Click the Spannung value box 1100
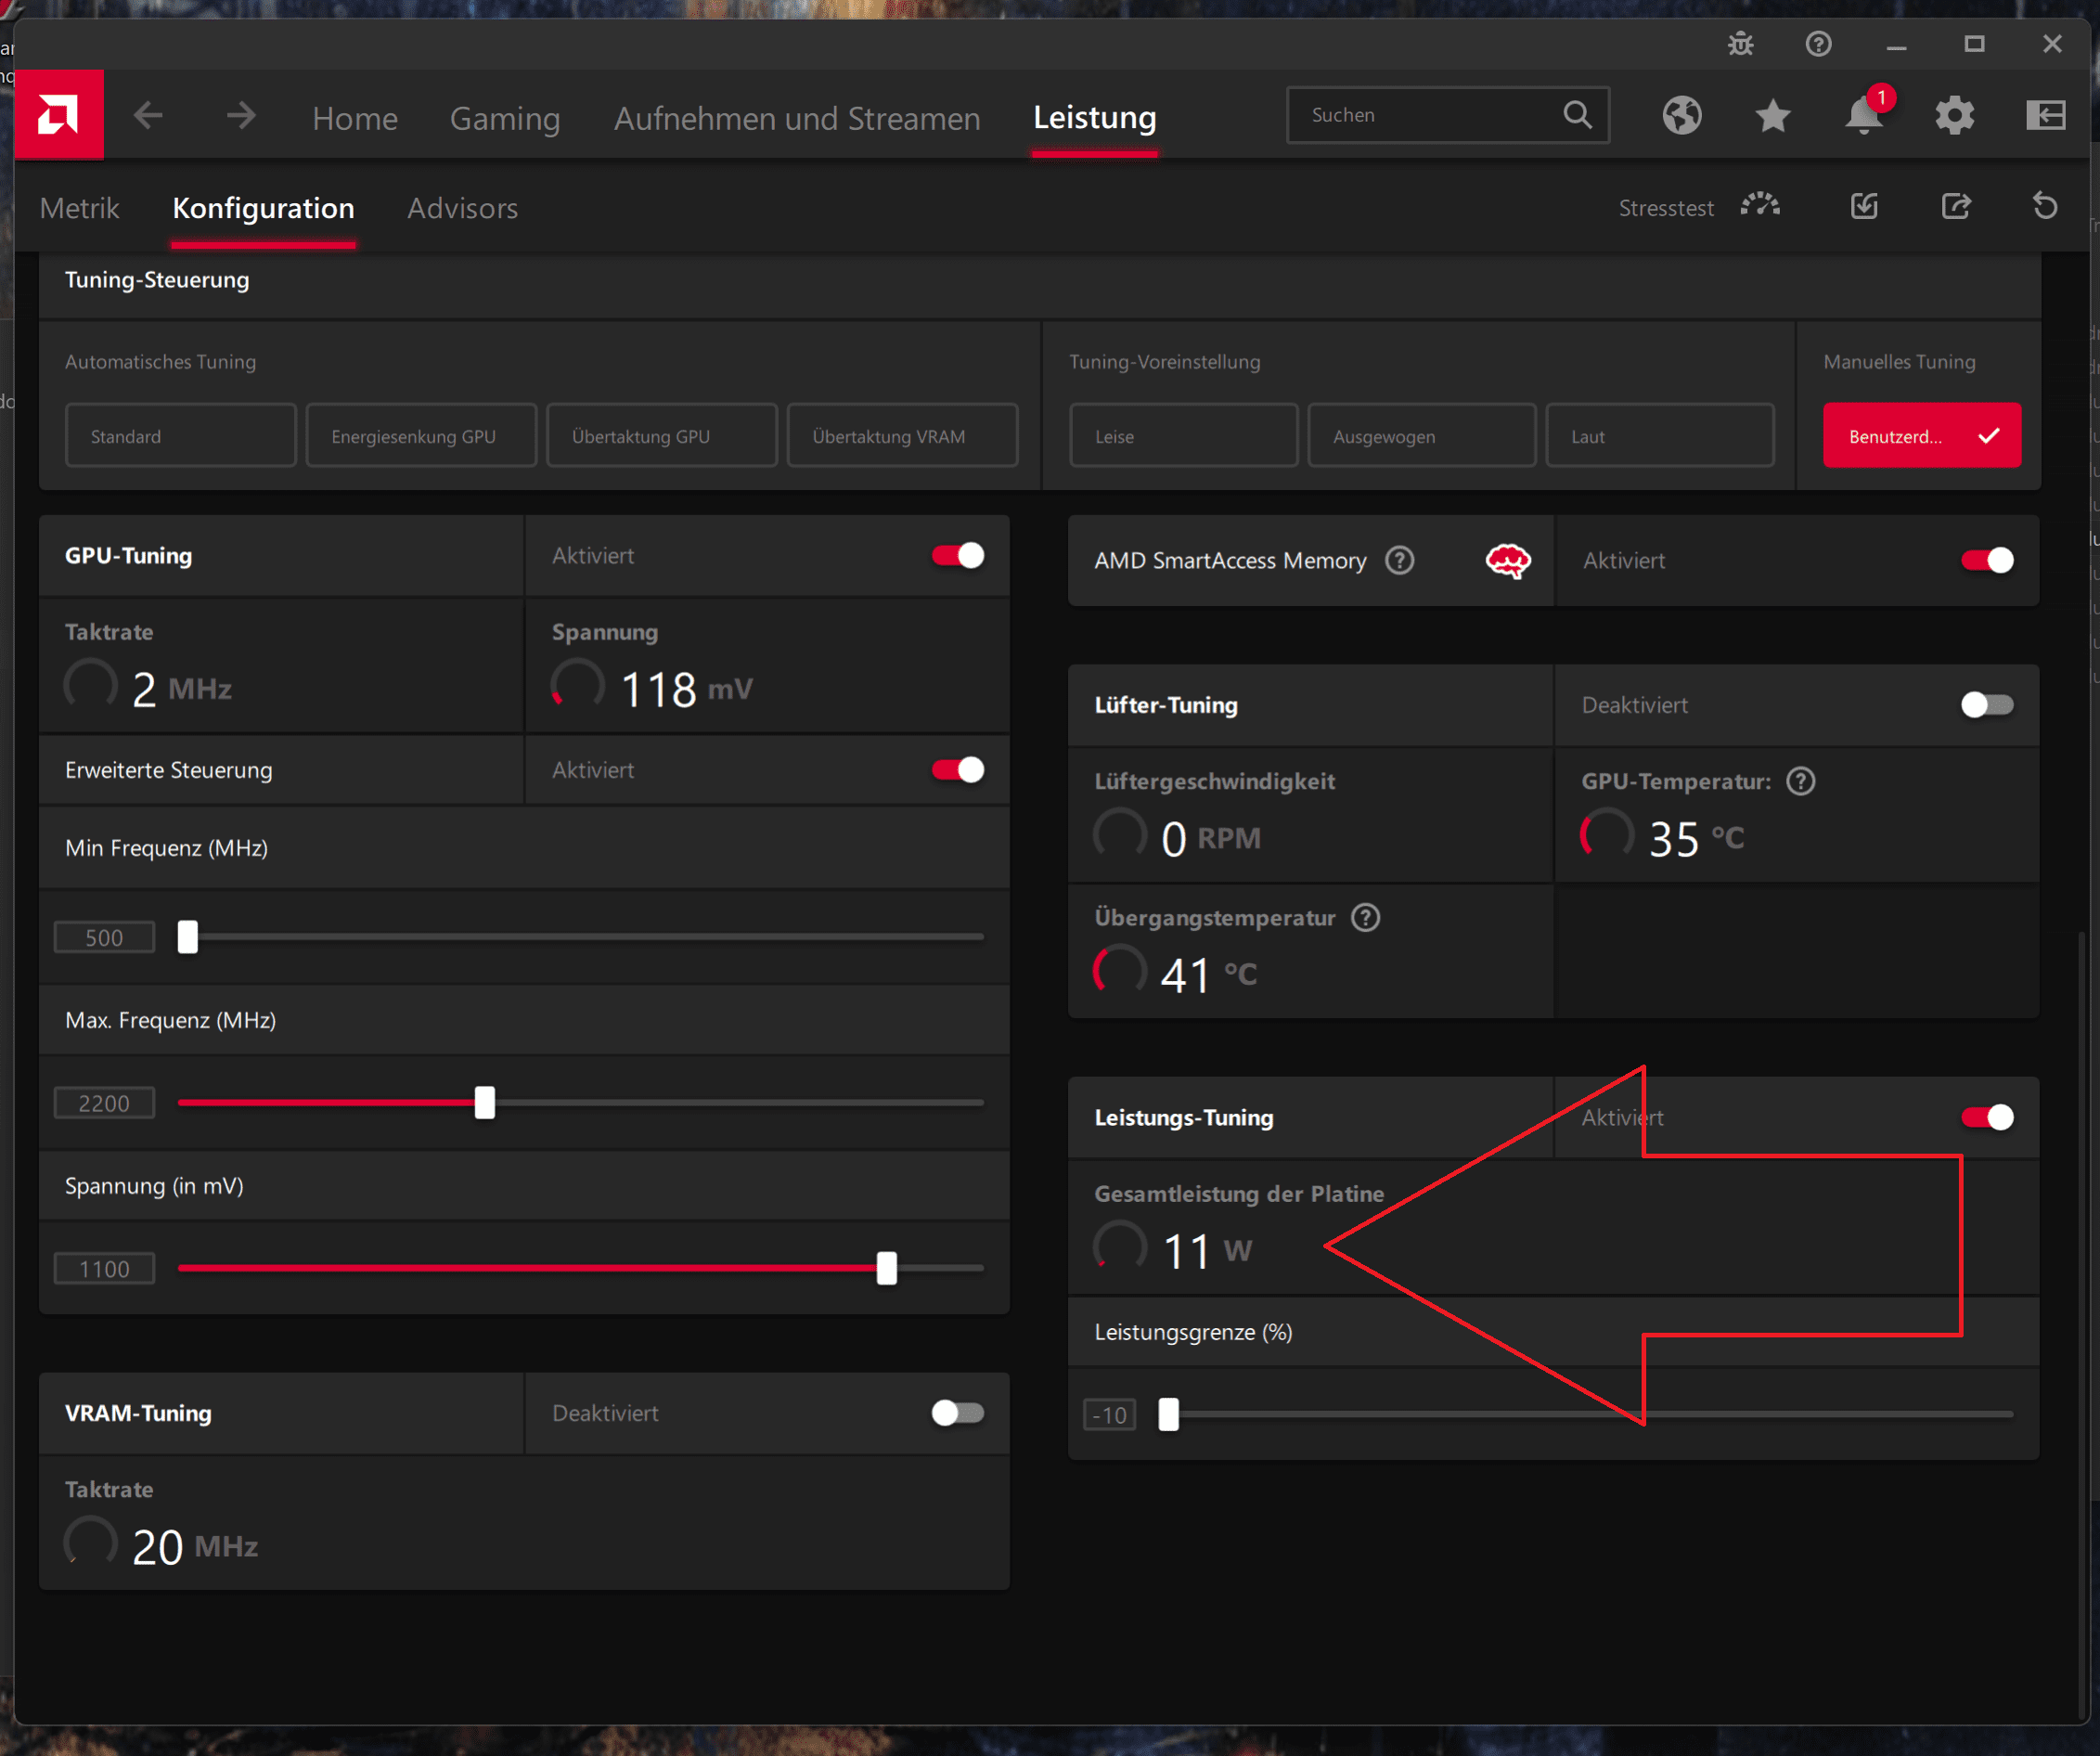Screen dimensions: 2100x1756 click(x=104, y=1269)
